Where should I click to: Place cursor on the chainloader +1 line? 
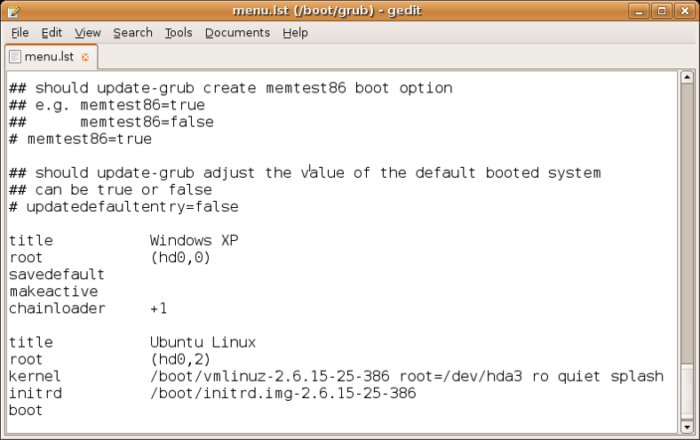[88, 308]
